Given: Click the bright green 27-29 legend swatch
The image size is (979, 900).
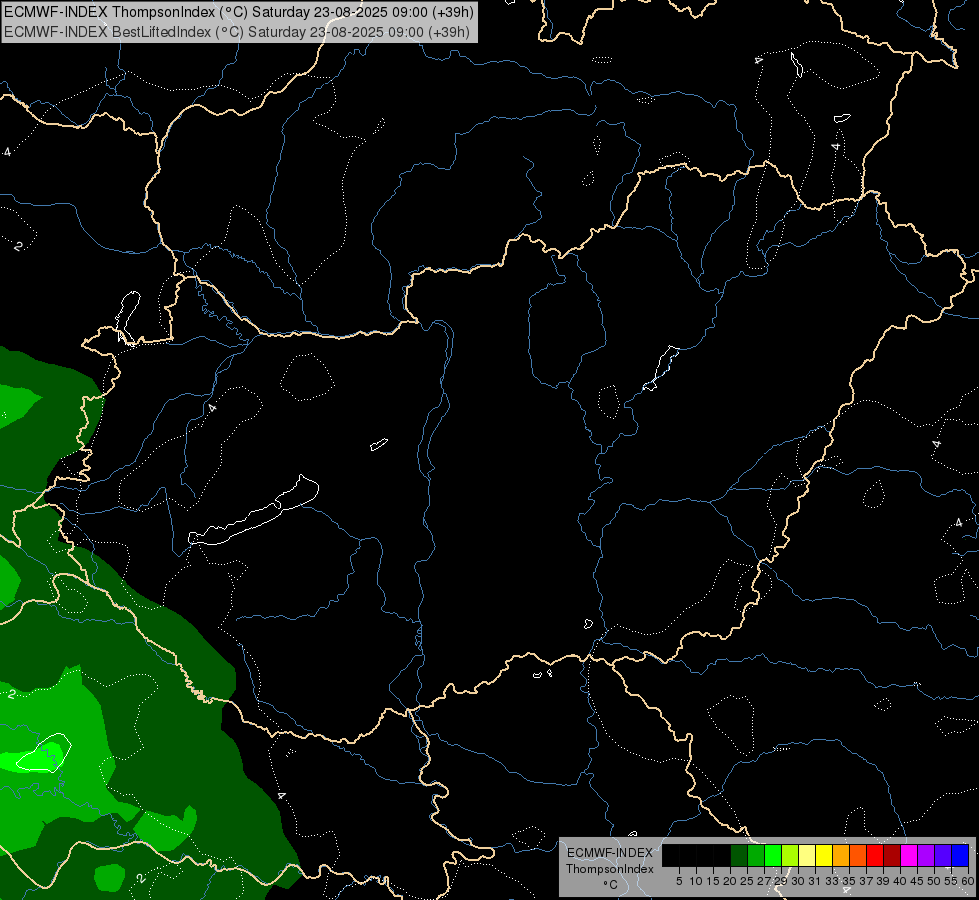Looking at the screenshot, I should [773, 855].
